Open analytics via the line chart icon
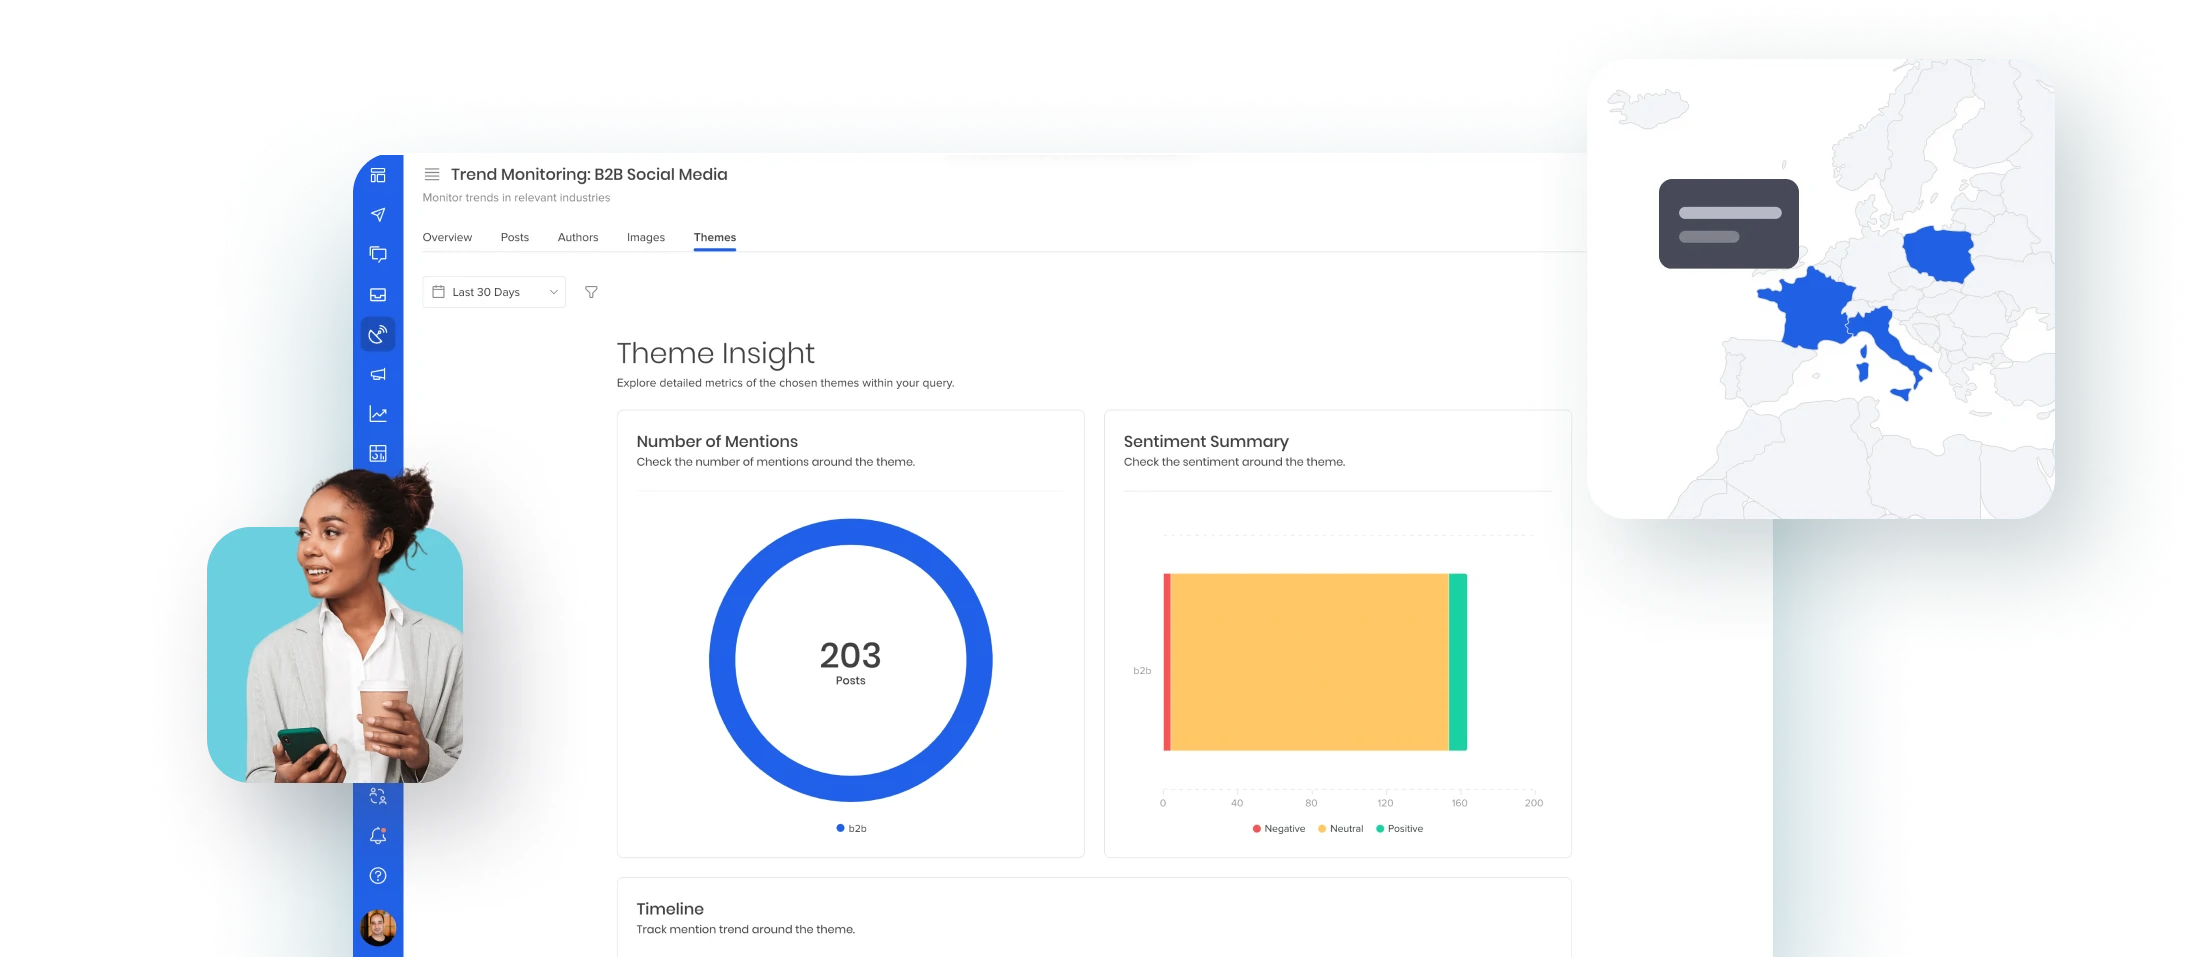 click(378, 413)
